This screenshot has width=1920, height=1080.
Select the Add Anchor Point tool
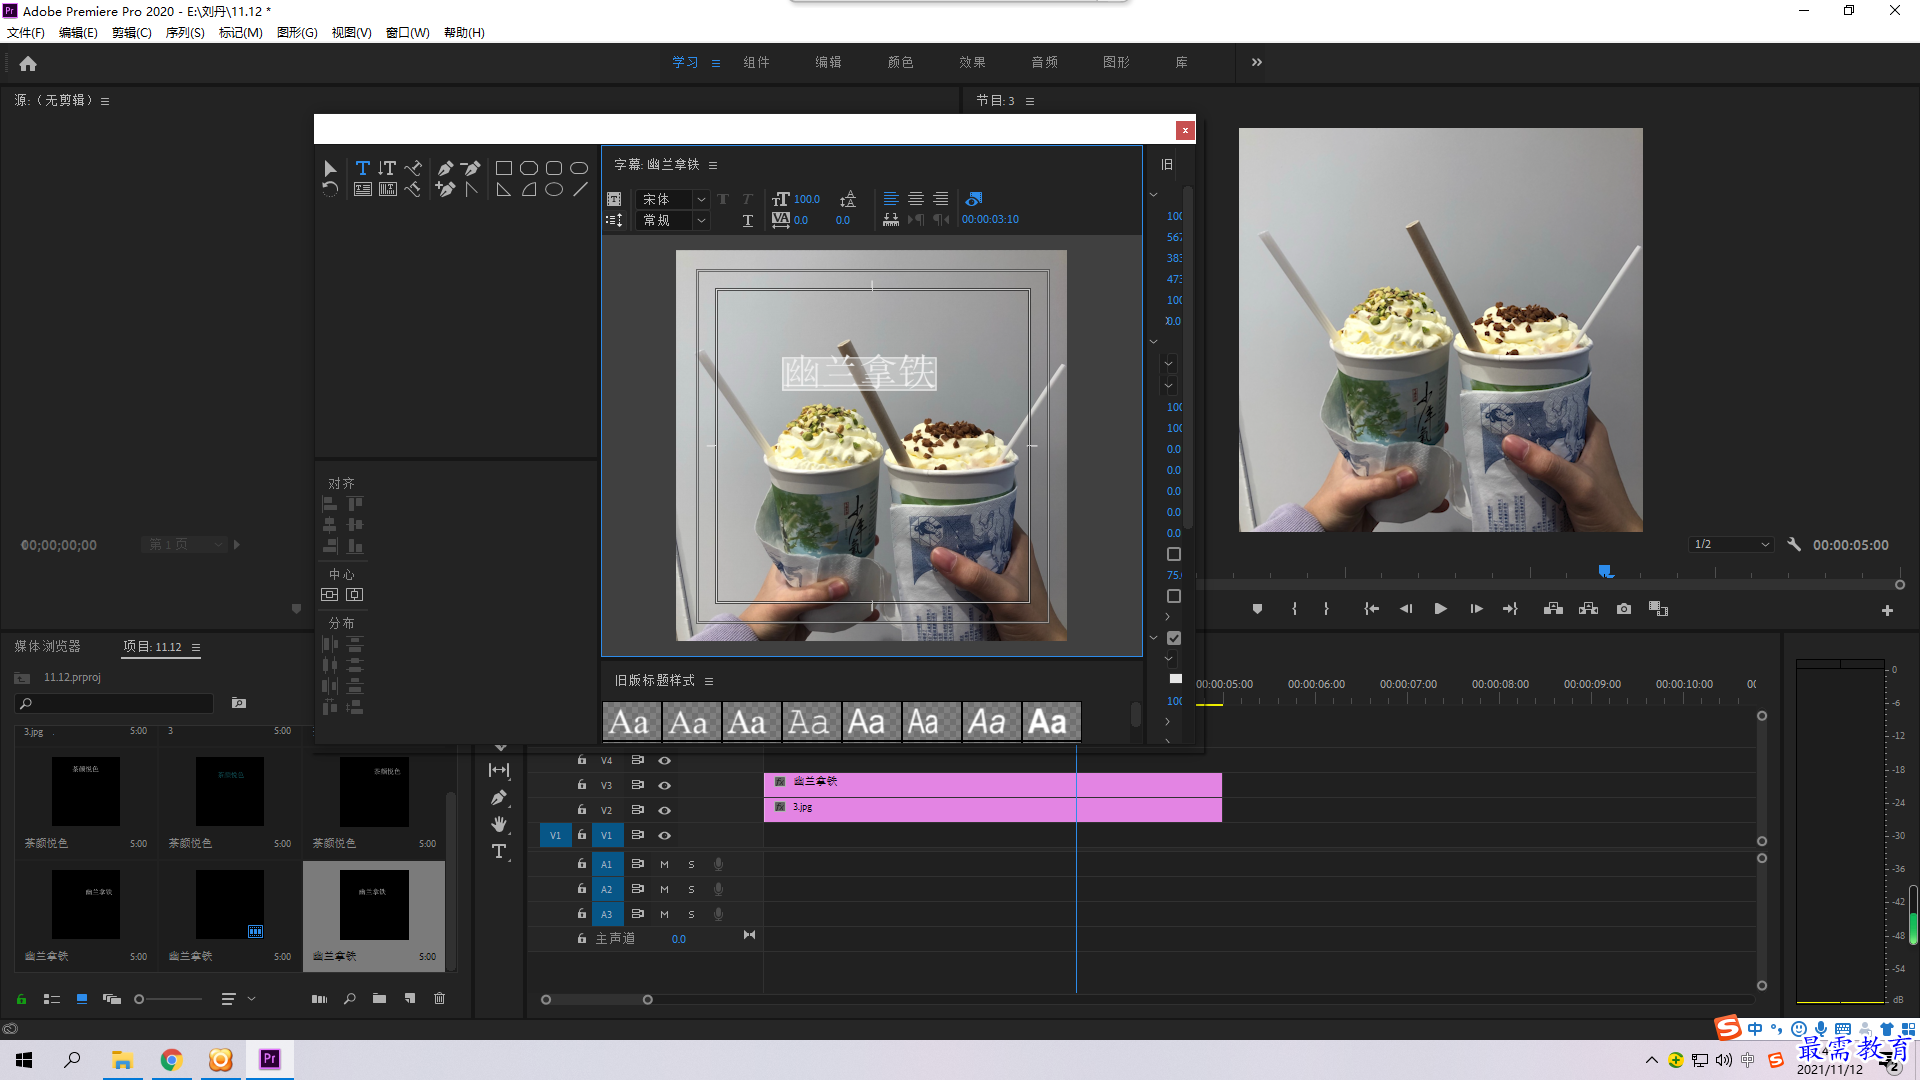(445, 189)
